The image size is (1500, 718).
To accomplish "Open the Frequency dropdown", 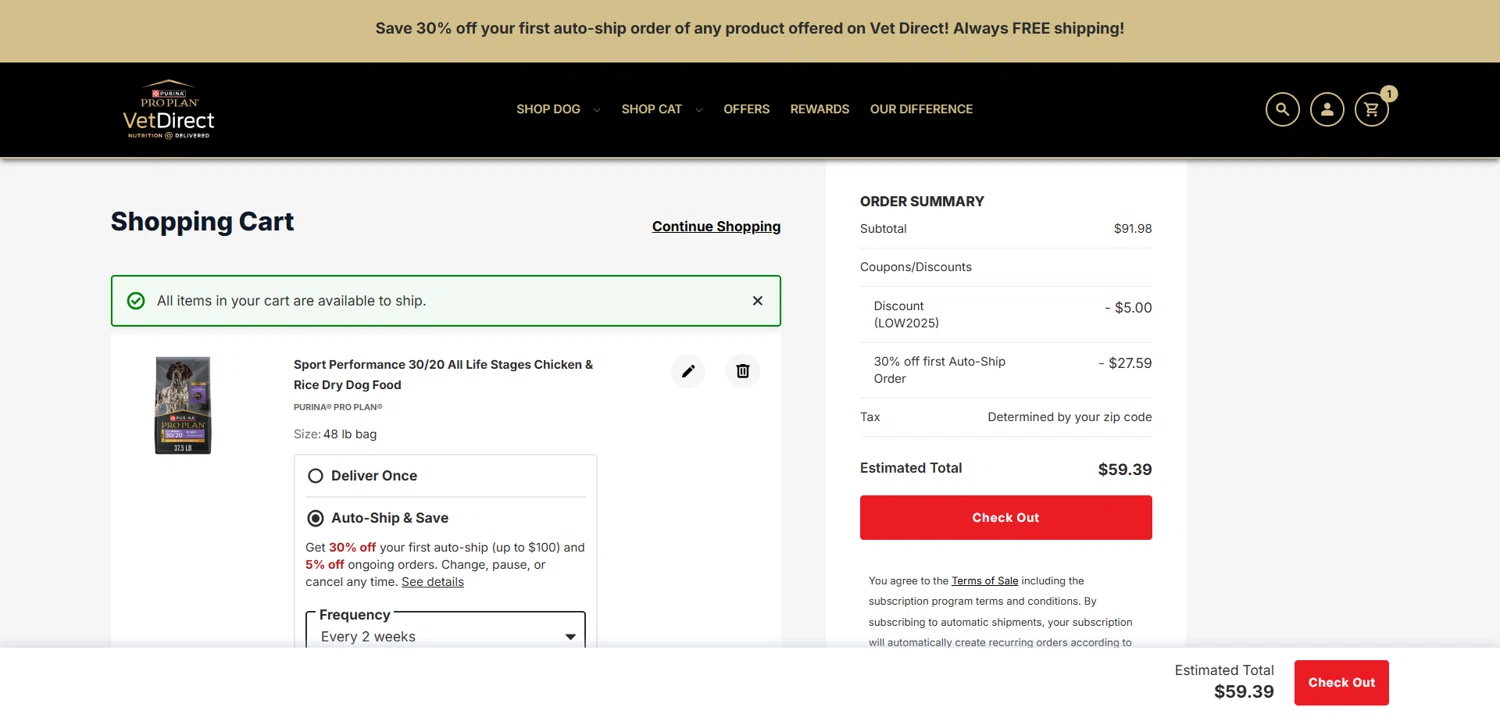I will click(446, 631).
